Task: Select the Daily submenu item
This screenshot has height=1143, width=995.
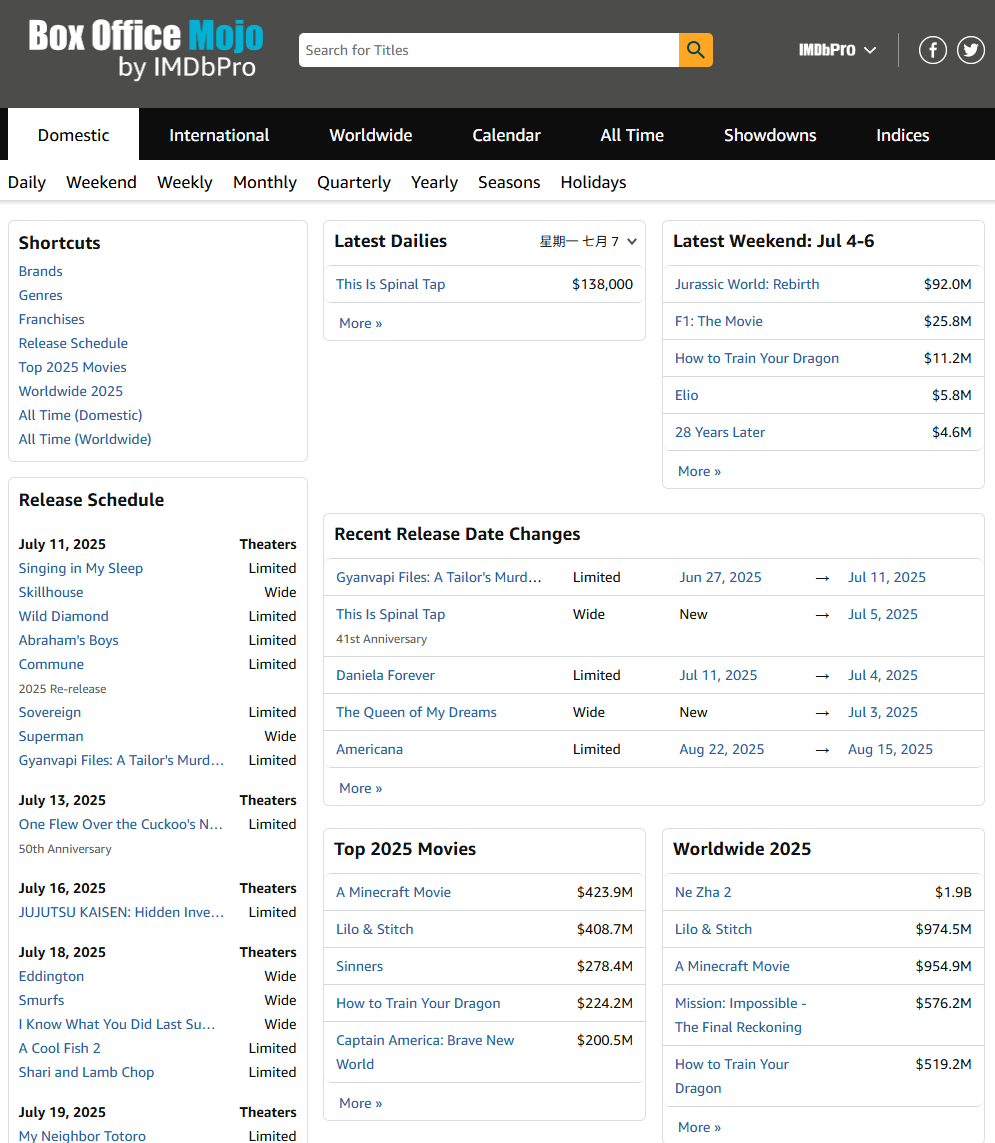Action: click(27, 182)
